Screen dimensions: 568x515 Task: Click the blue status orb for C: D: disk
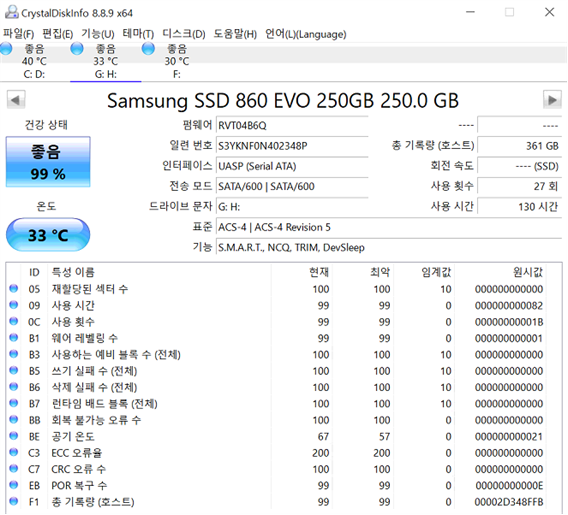(x=6, y=49)
